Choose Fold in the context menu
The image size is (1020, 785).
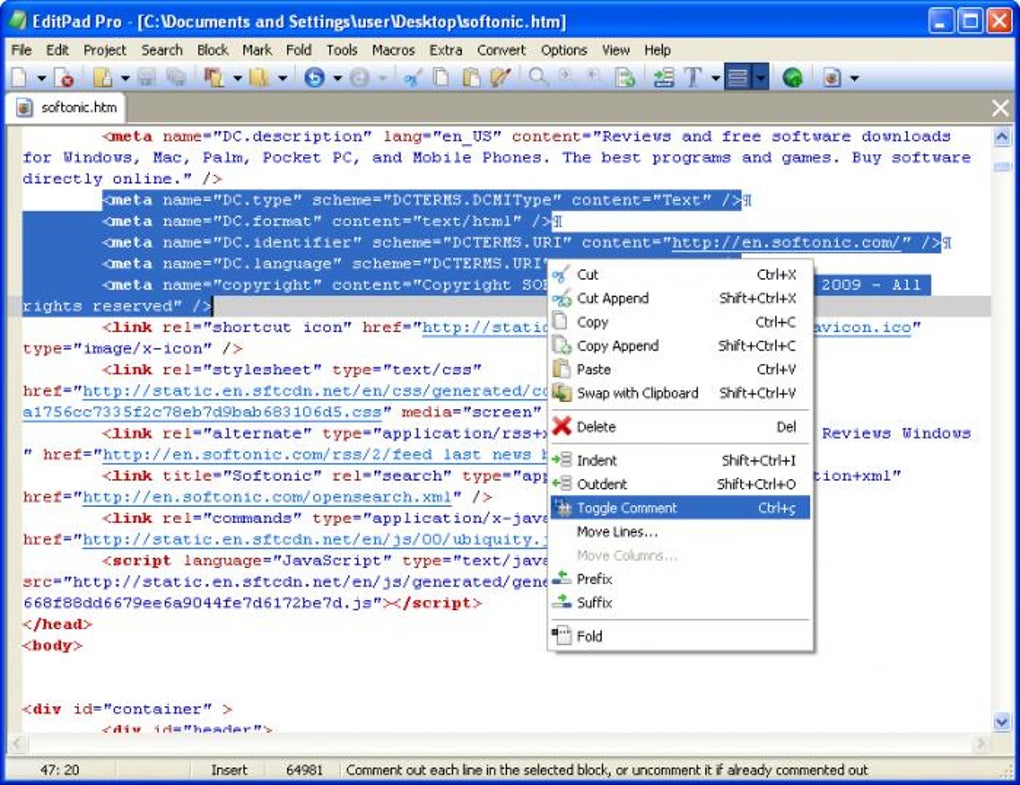point(680,636)
